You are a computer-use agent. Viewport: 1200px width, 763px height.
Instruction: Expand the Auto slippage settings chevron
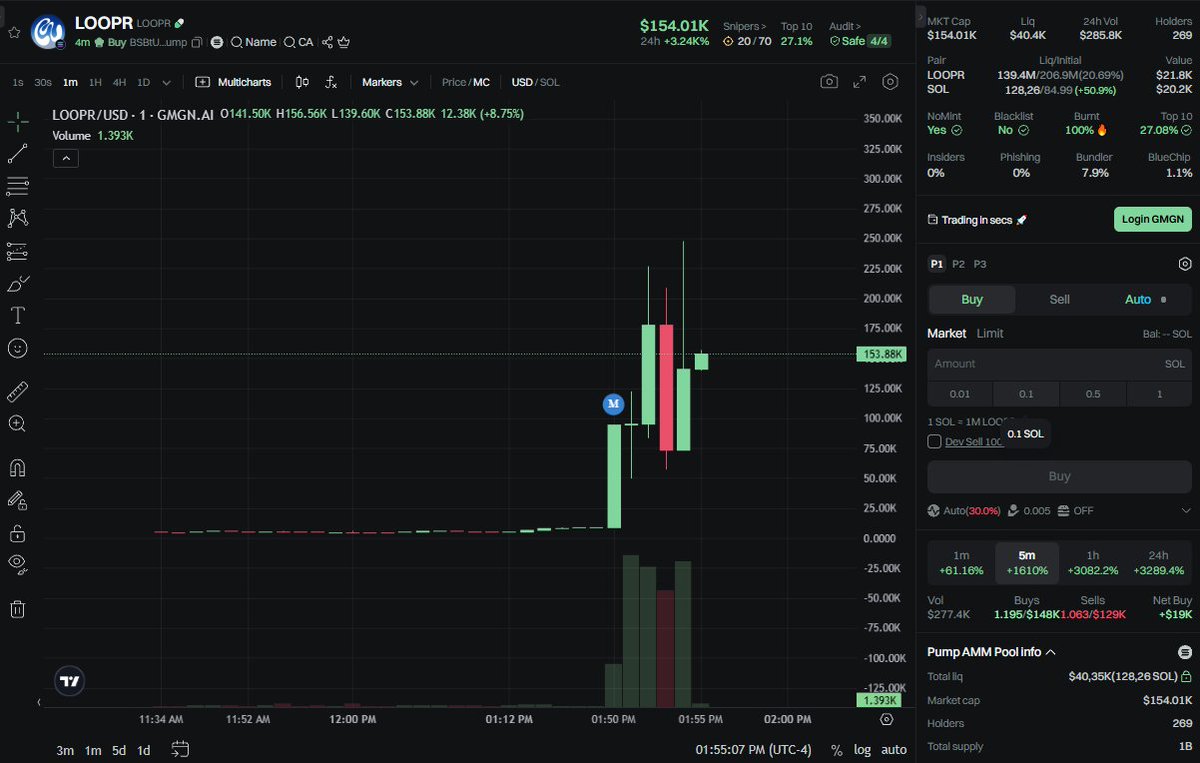pyautogui.click(x=1186, y=511)
